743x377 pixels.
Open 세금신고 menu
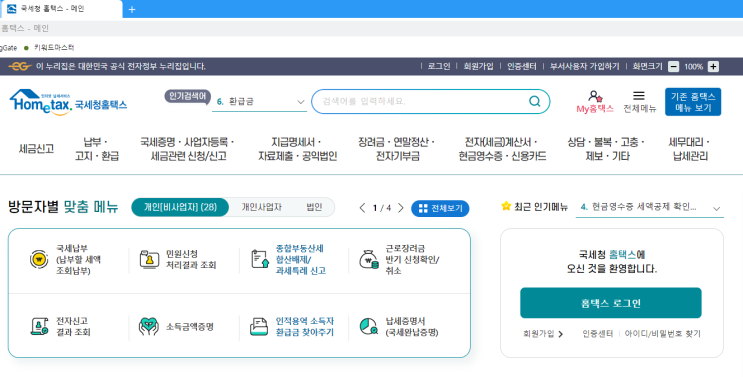tap(36, 149)
